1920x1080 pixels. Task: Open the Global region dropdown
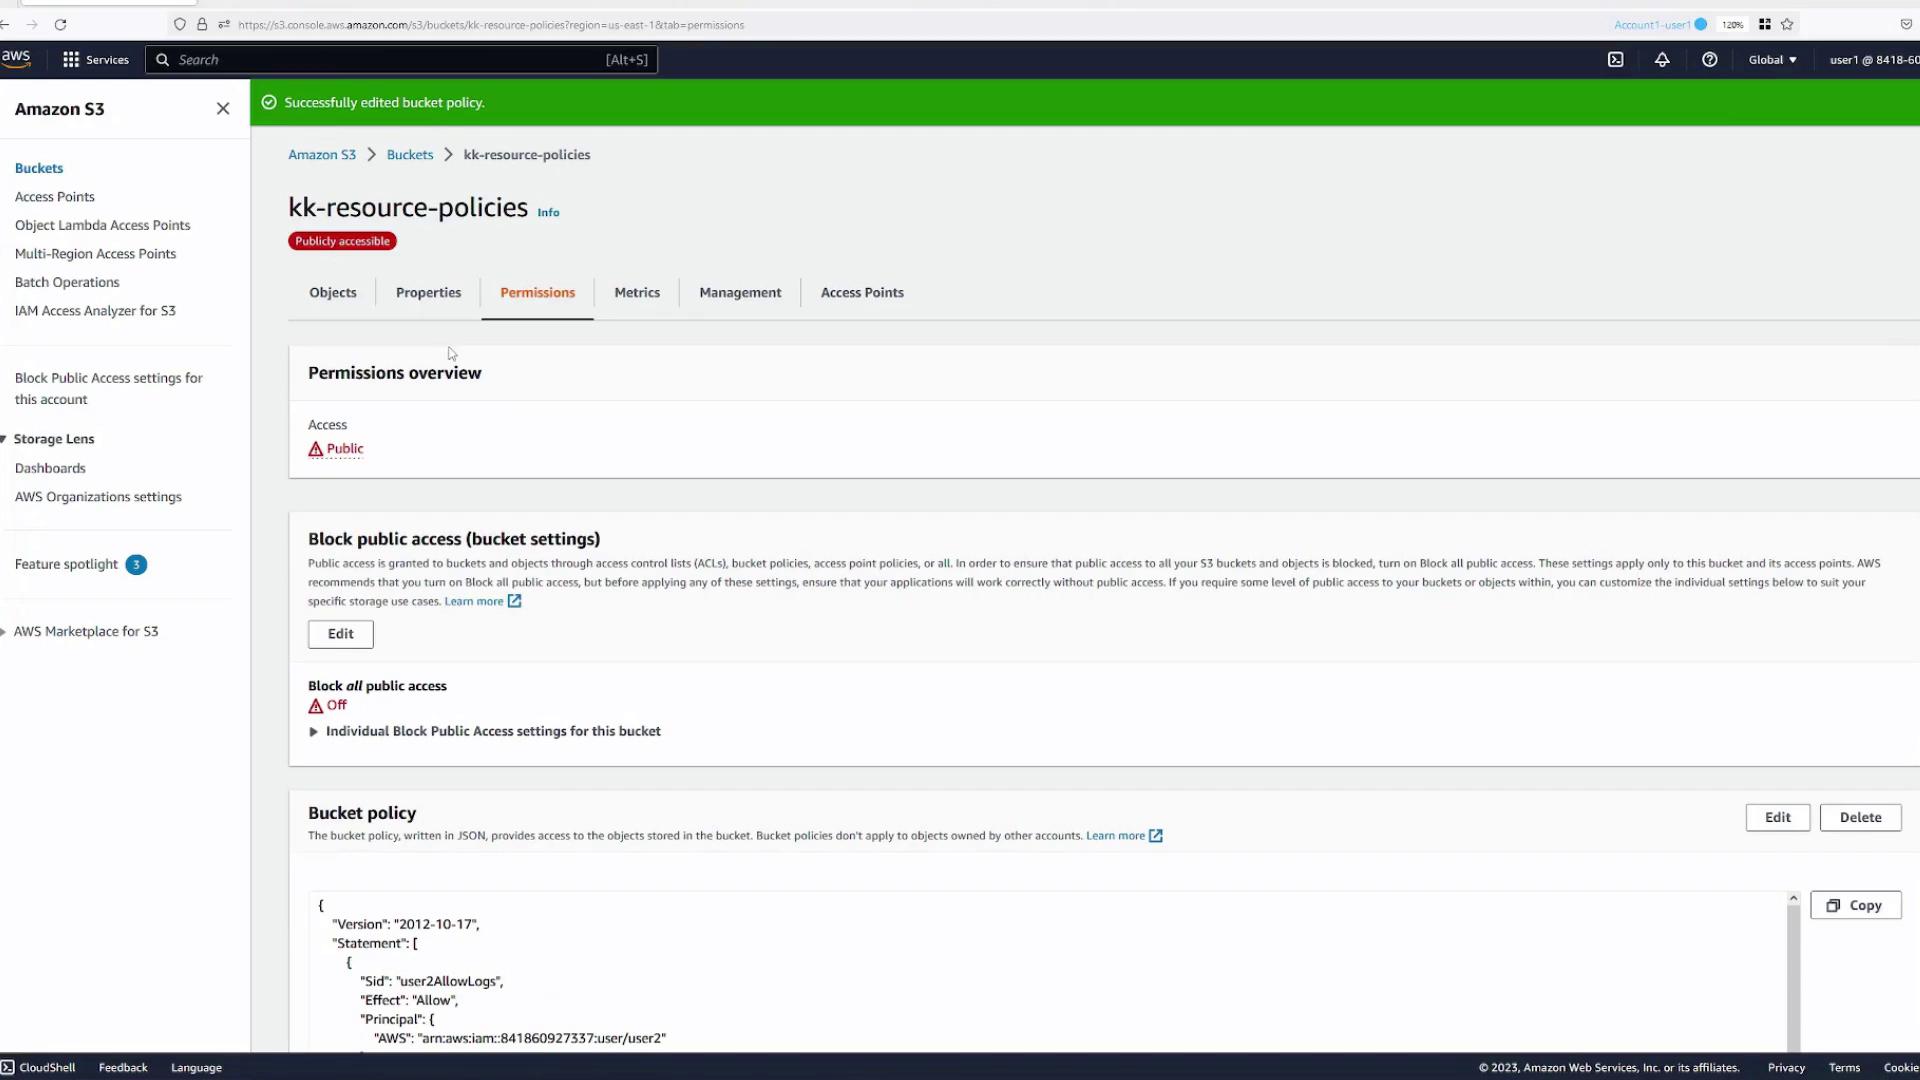[1772, 60]
